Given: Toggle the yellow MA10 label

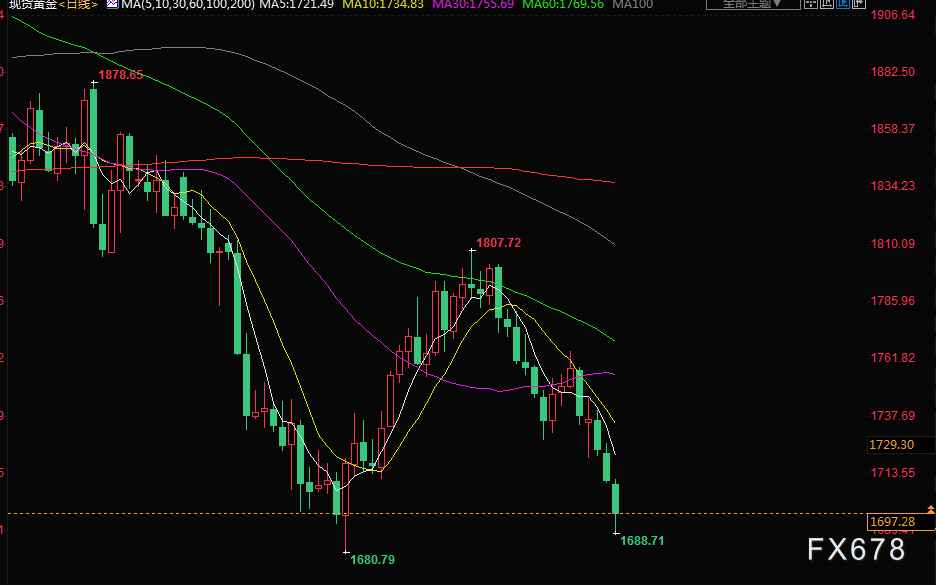Looking at the screenshot, I should point(382,5).
